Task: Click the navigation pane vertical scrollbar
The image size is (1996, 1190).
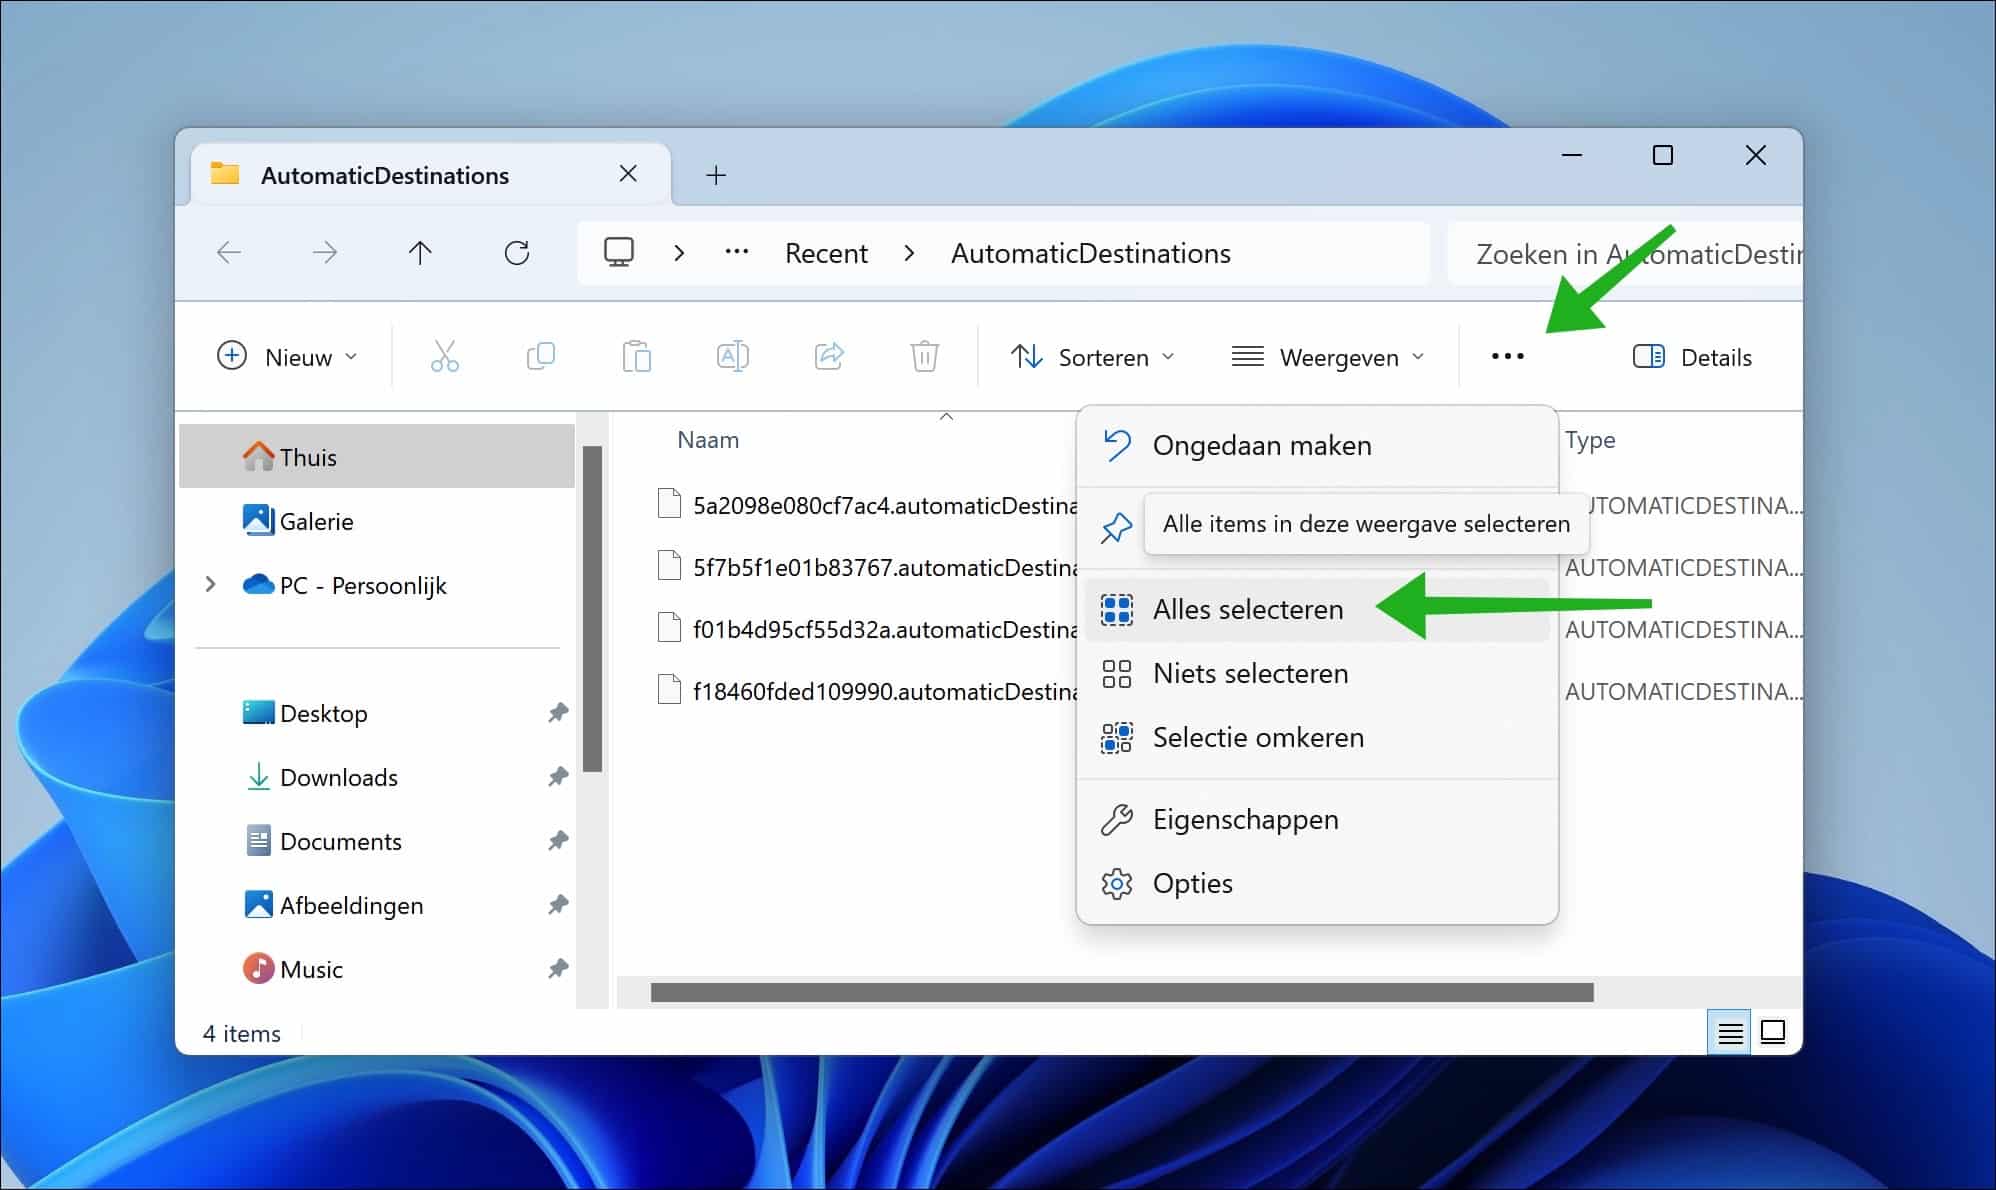Action: [x=592, y=609]
